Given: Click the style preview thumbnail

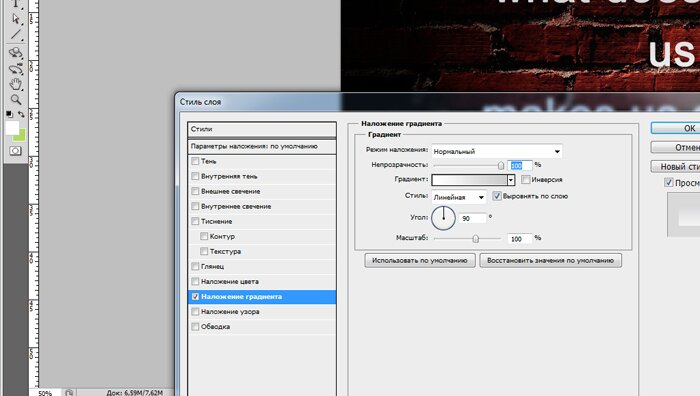Looking at the screenshot, I should [683, 215].
